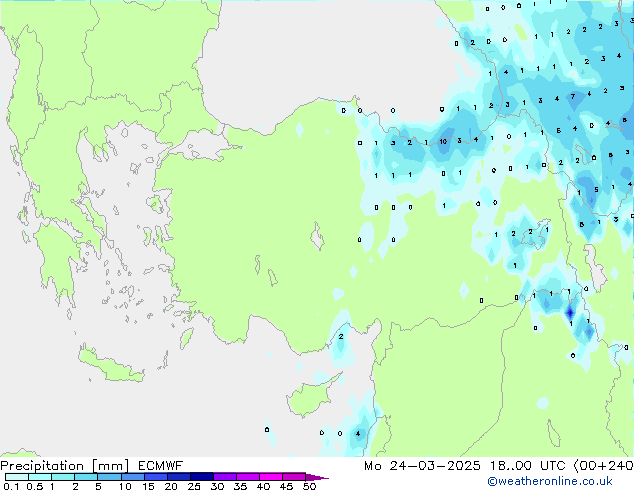
Task: Click the dark blue precipitation maximum spot
Action: click(x=570, y=313)
